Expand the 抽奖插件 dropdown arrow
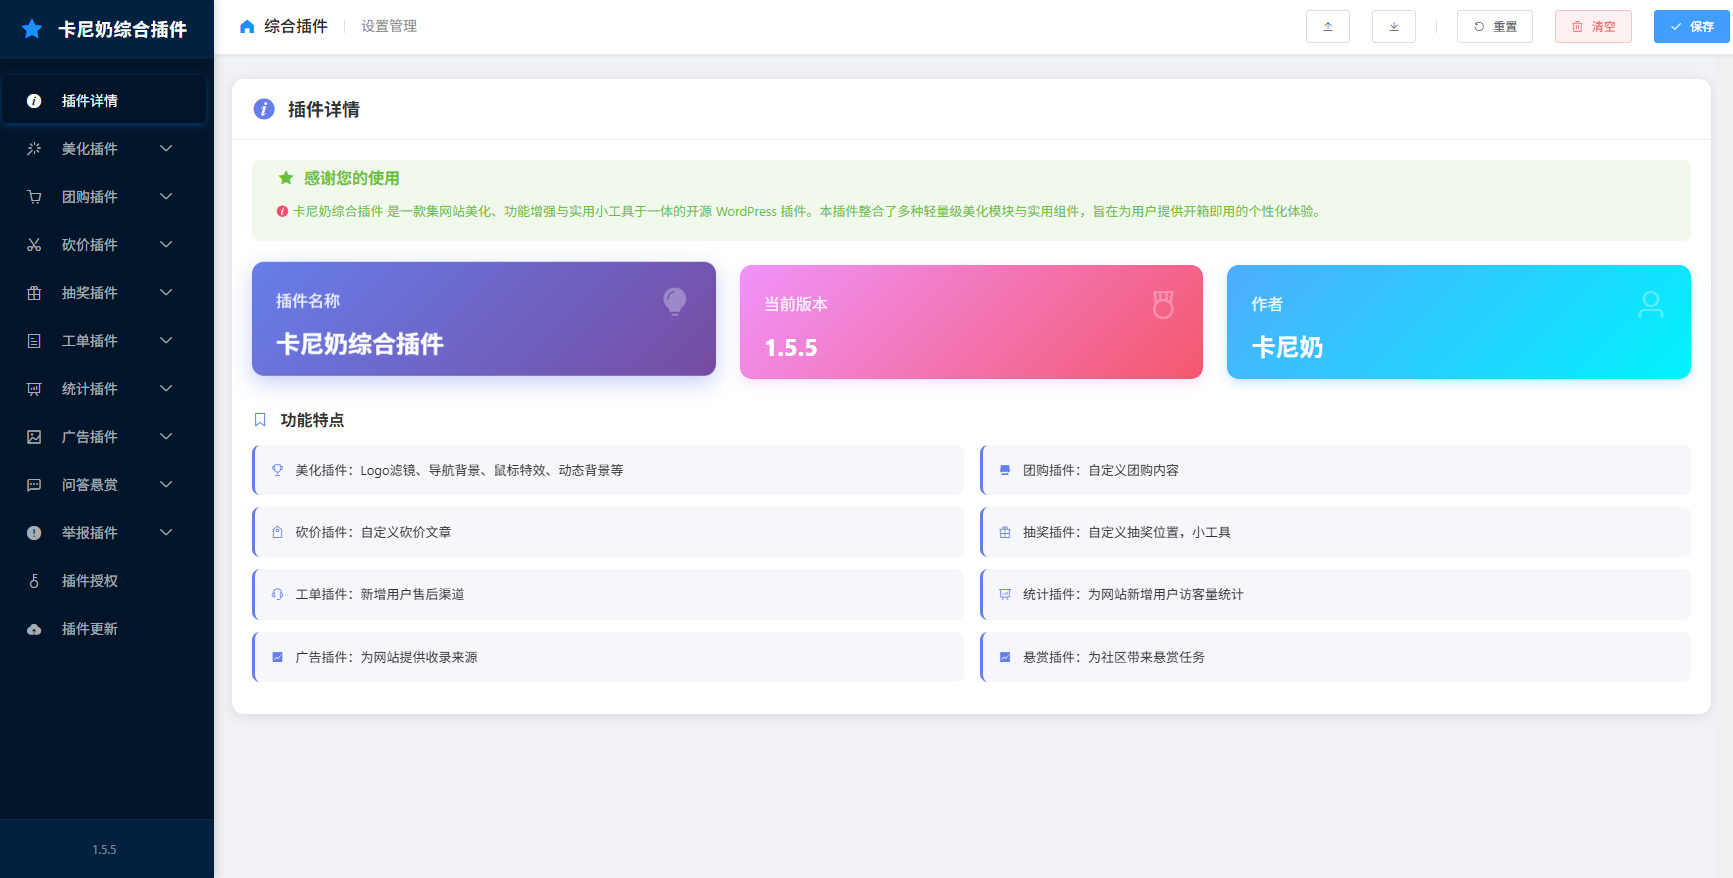This screenshot has height=878, width=1733. click(166, 293)
